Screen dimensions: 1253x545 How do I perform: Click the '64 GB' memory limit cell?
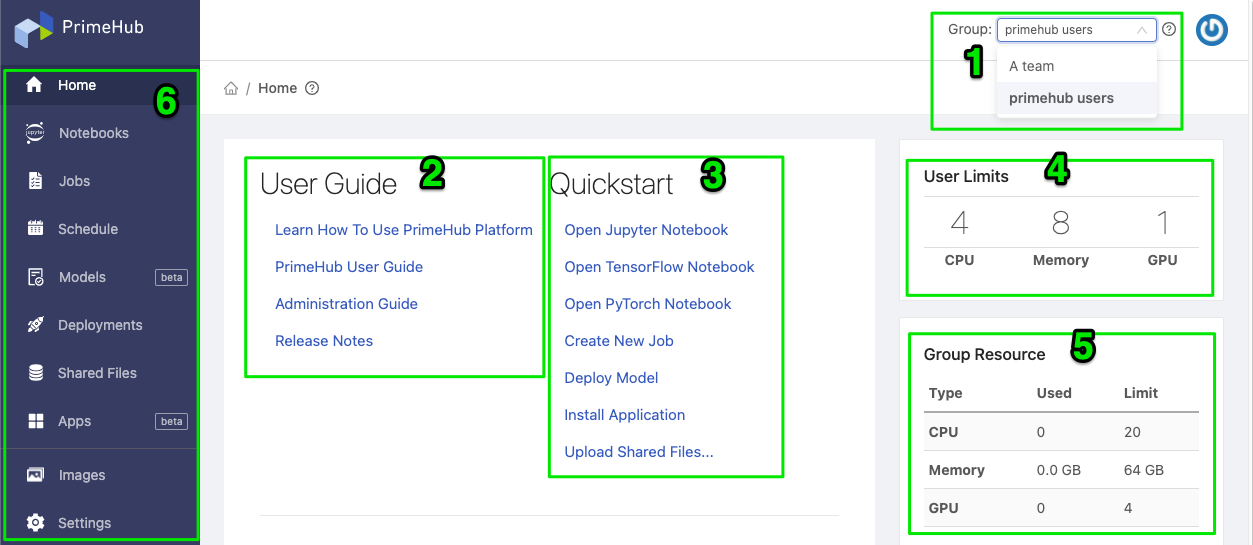(1143, 470)
